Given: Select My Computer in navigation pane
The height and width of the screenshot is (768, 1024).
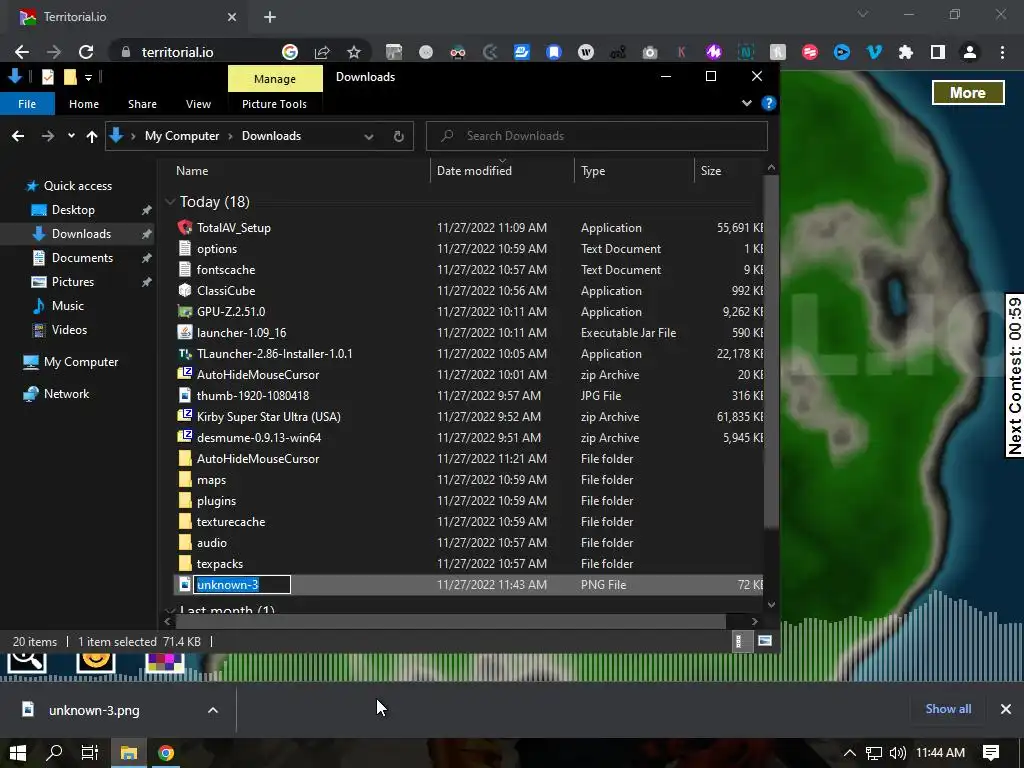Looking at the screenshot, I should point(81,362).
